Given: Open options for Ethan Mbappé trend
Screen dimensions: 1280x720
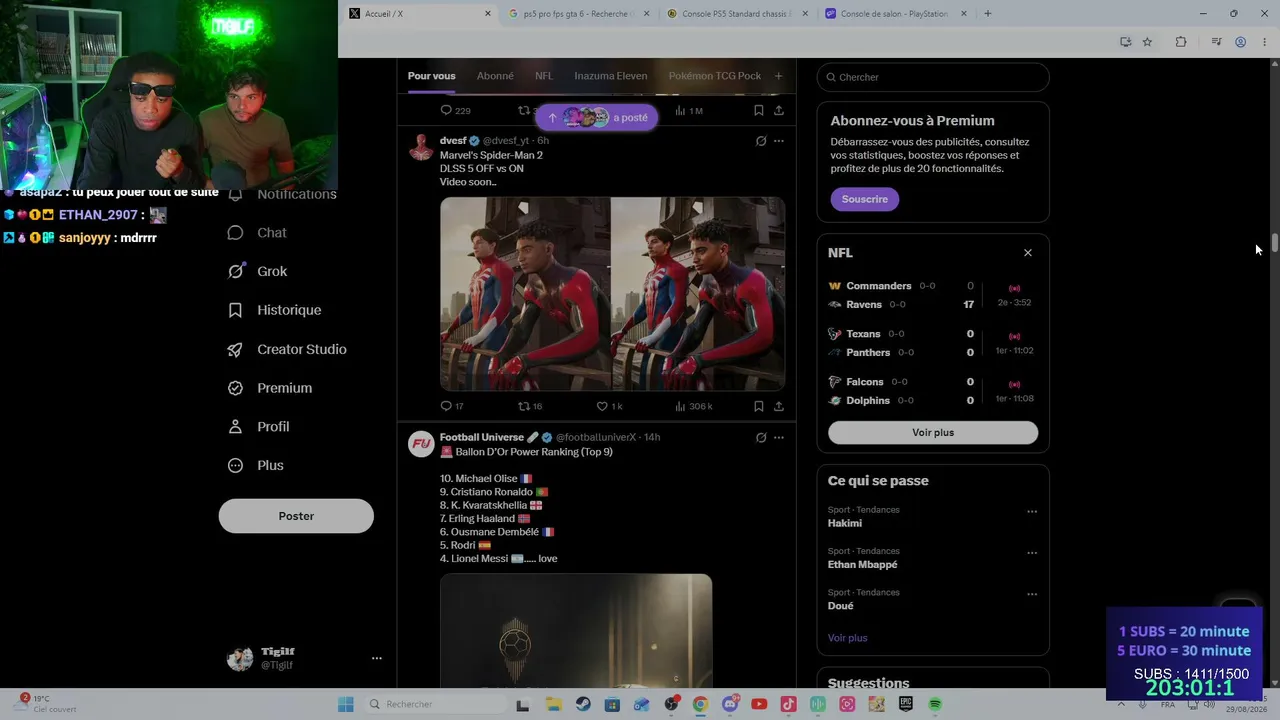Looking at the screenshot, I should (x=1032, y=553).
